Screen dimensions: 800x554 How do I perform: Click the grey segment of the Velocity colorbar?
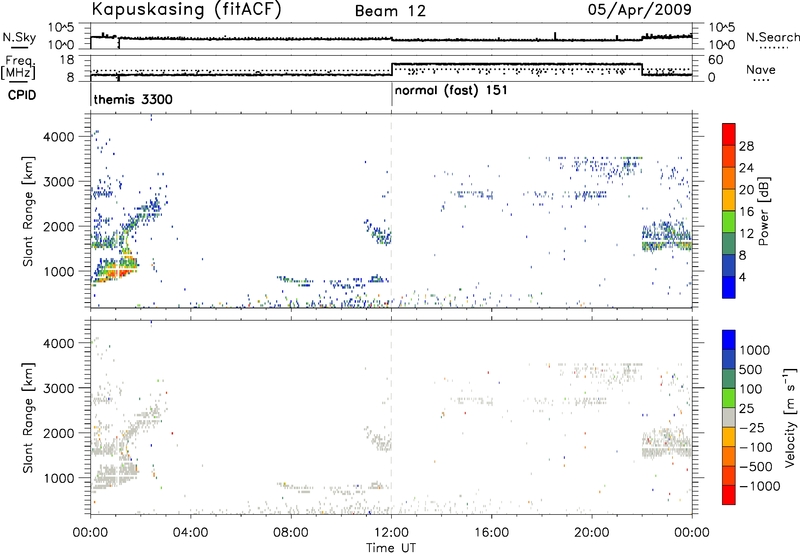pos(729,418)
